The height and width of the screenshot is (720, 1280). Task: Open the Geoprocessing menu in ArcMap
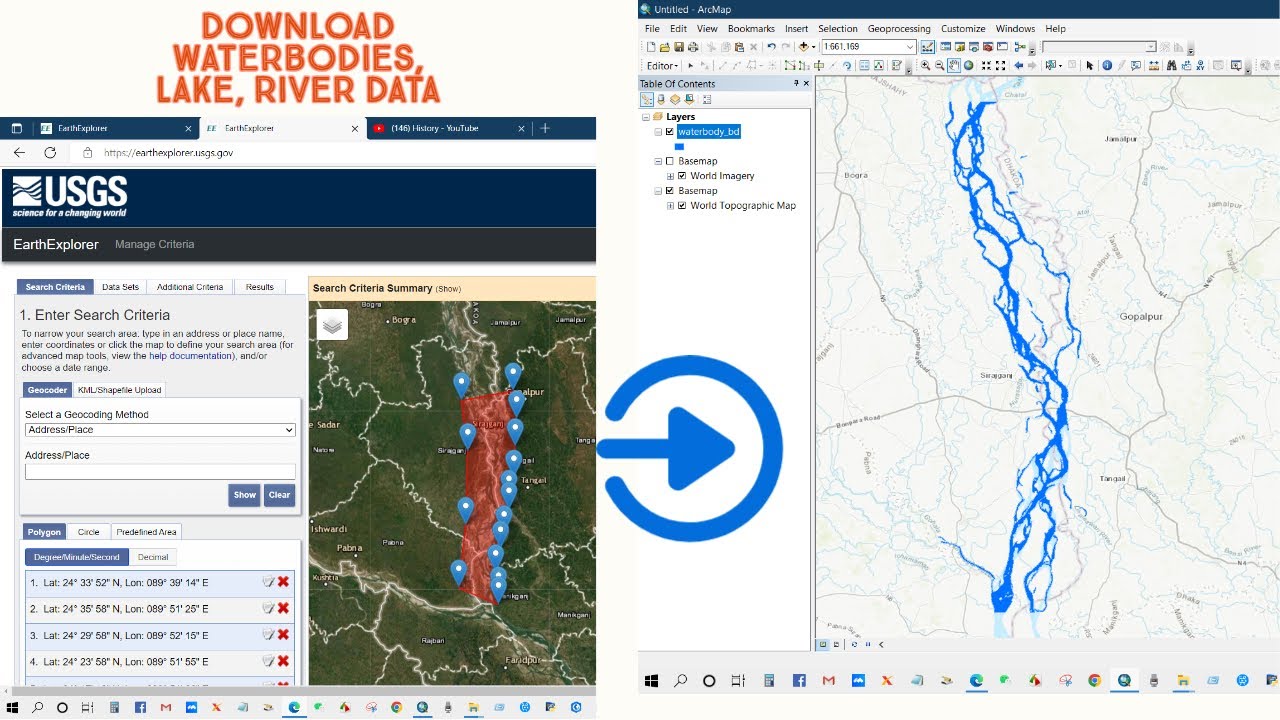pyautogui.click(x=899, y=29)
